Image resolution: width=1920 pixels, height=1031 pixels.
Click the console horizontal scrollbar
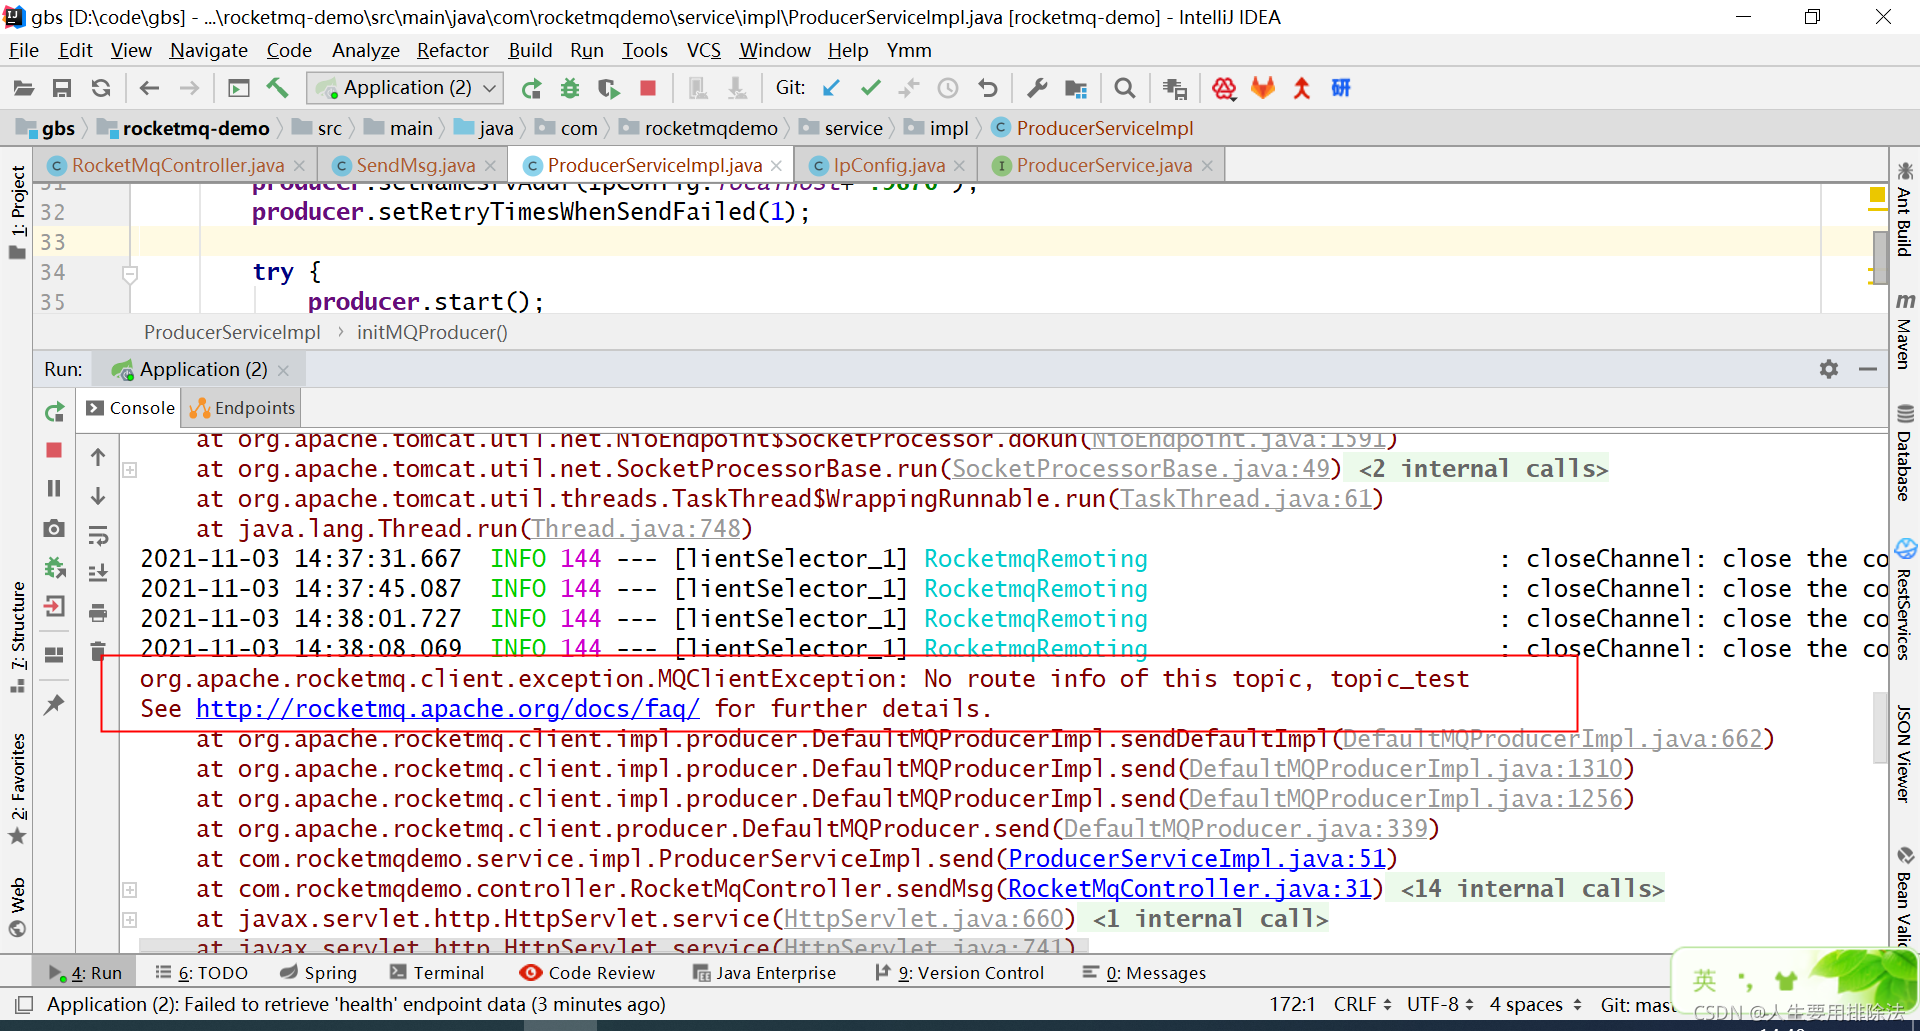[x=614, y=945]
